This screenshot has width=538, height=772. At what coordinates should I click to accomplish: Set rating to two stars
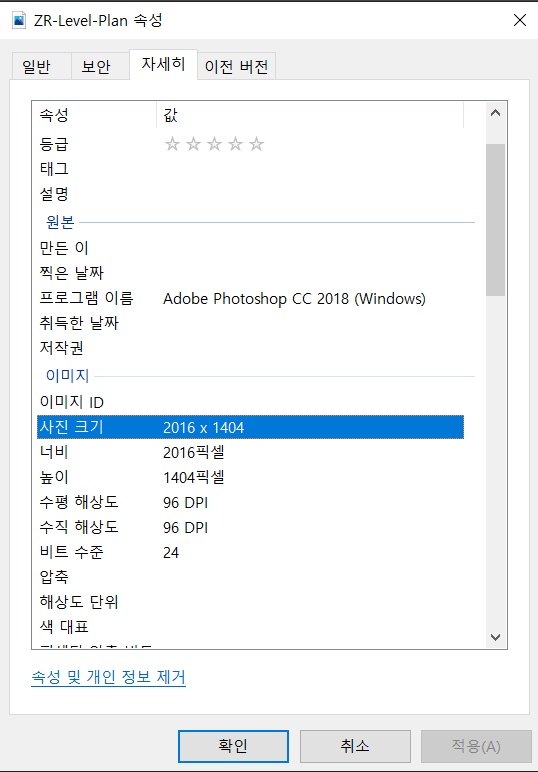[193, 144]
